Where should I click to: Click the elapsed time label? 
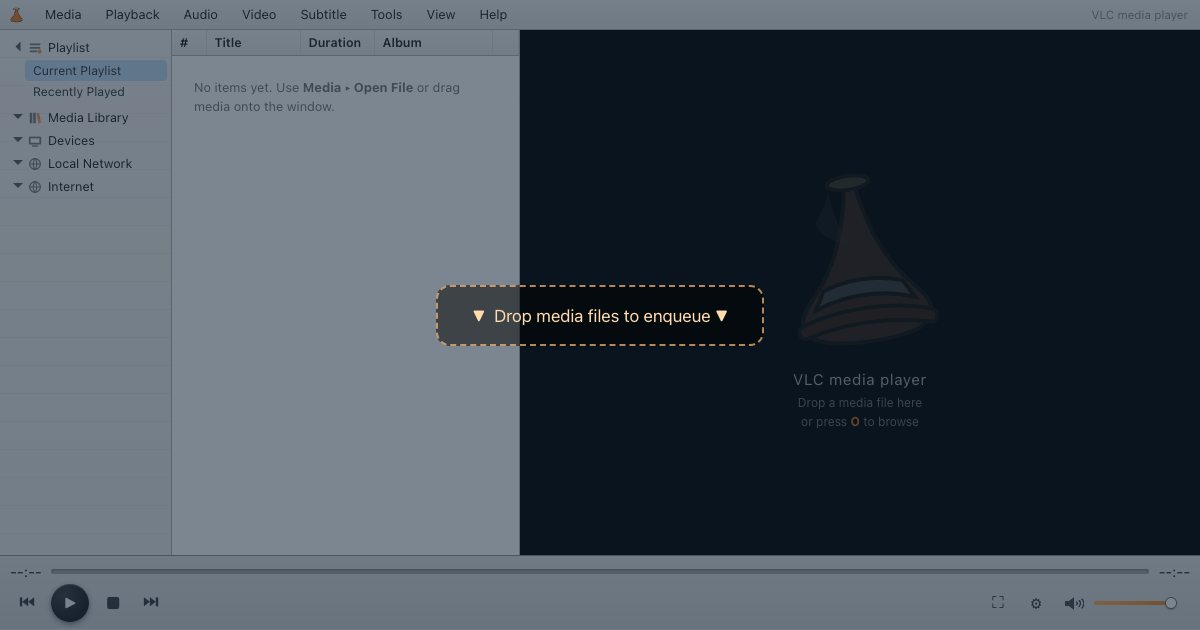26,572
